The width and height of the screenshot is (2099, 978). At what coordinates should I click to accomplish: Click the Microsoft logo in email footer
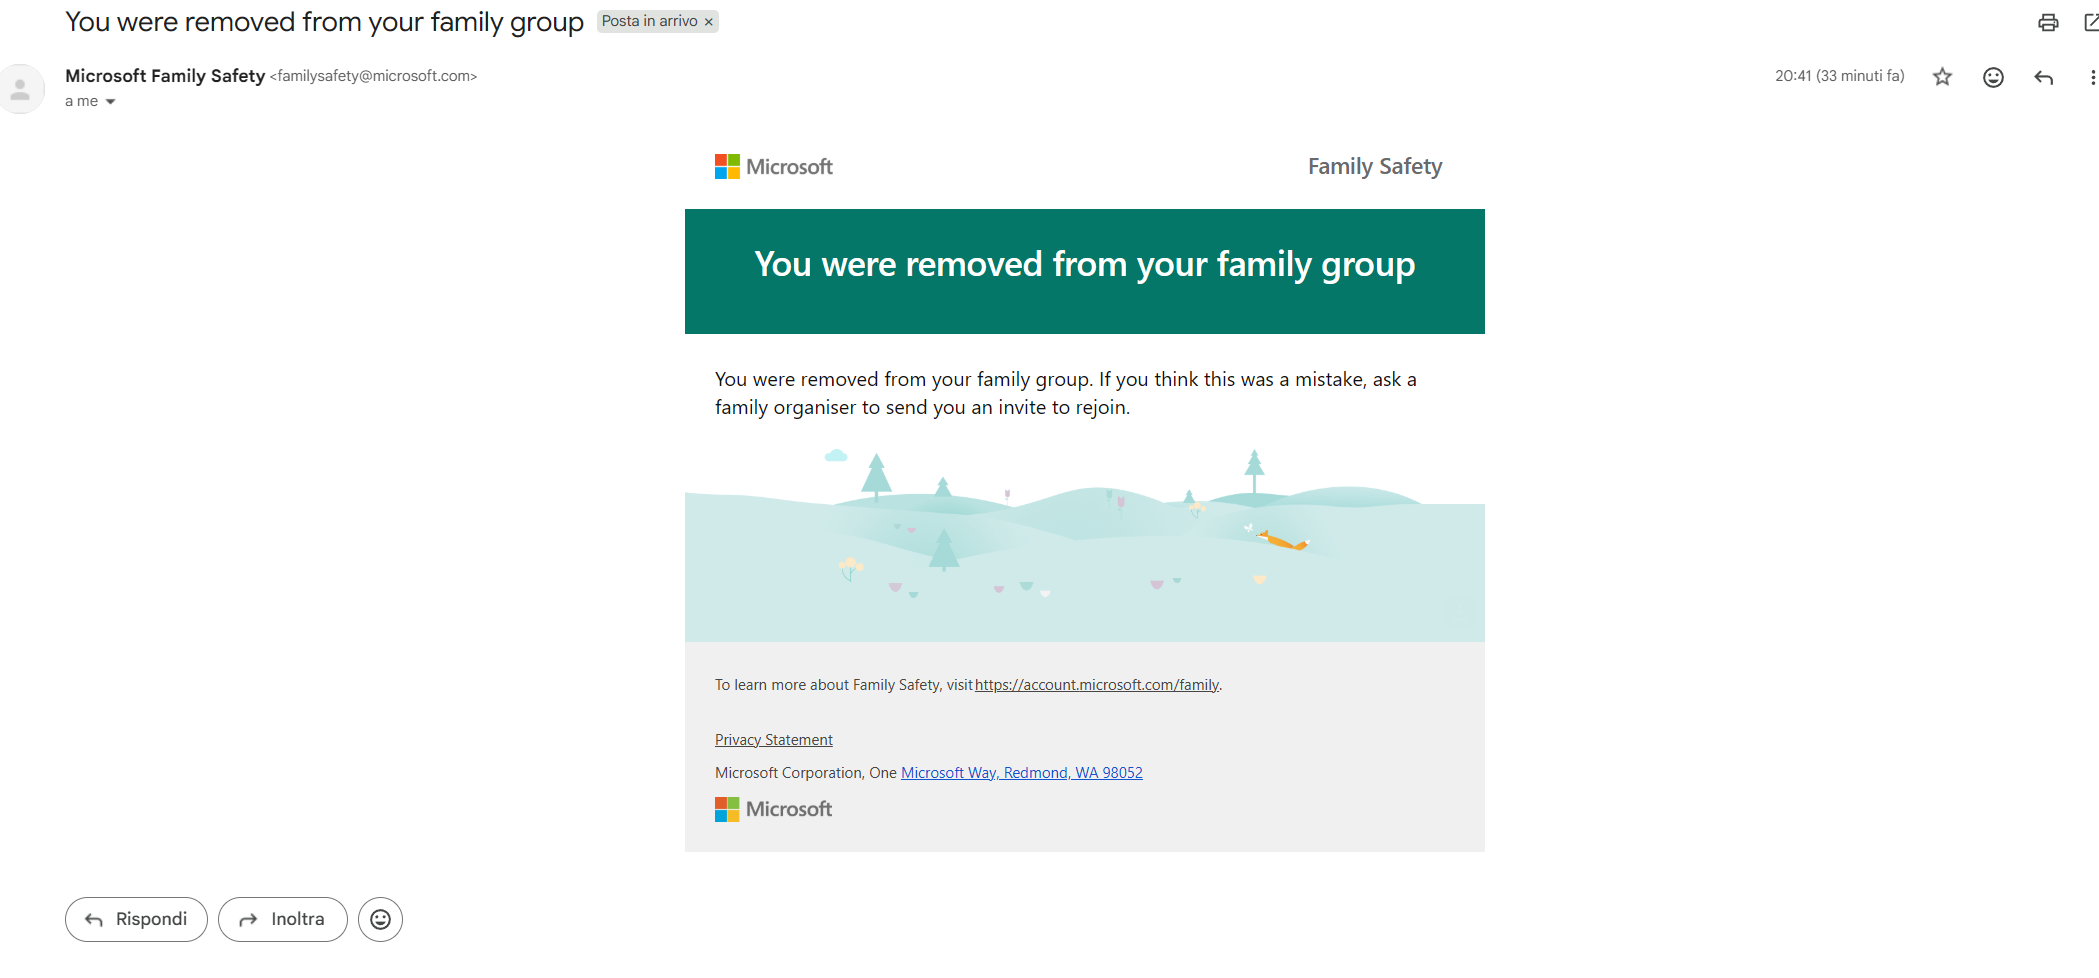point(774,809)
